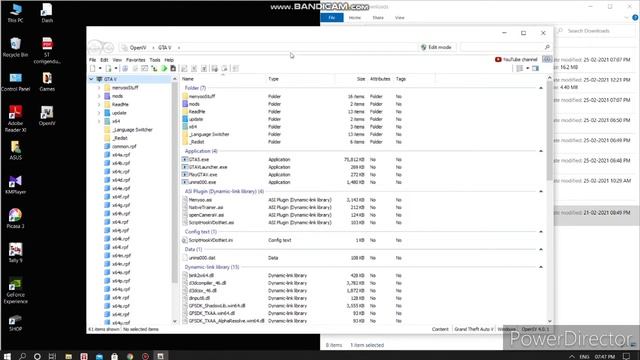The image size is (640, 360).
Task: Select the ScriptHookVDotNet.ini file
Action: click(x=211, y=240)
